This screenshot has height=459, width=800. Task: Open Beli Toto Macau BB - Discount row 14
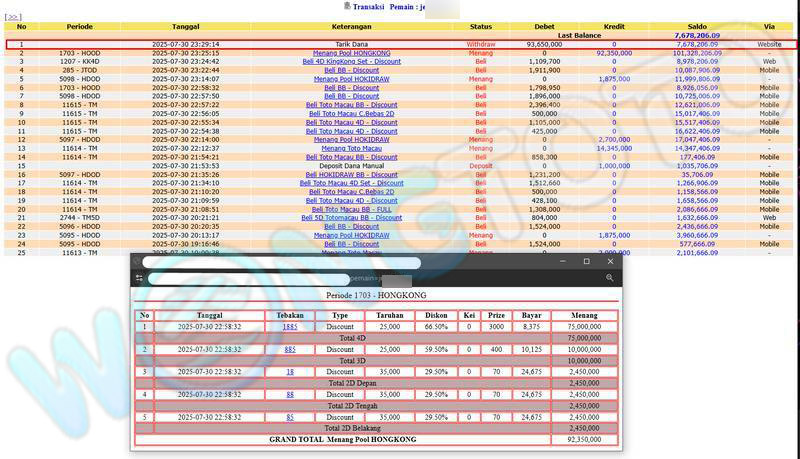[x=352, y=157]
